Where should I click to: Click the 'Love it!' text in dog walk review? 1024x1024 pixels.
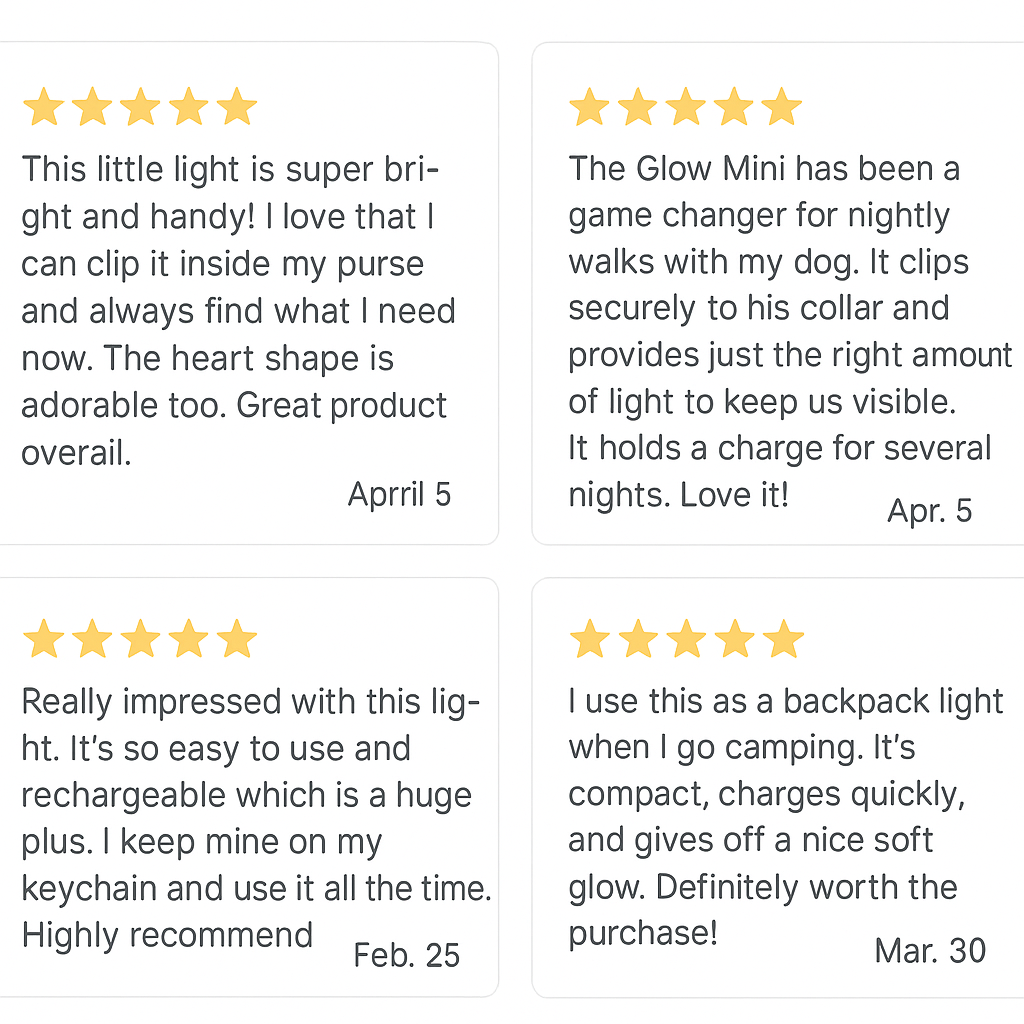(x=734, y=494)
